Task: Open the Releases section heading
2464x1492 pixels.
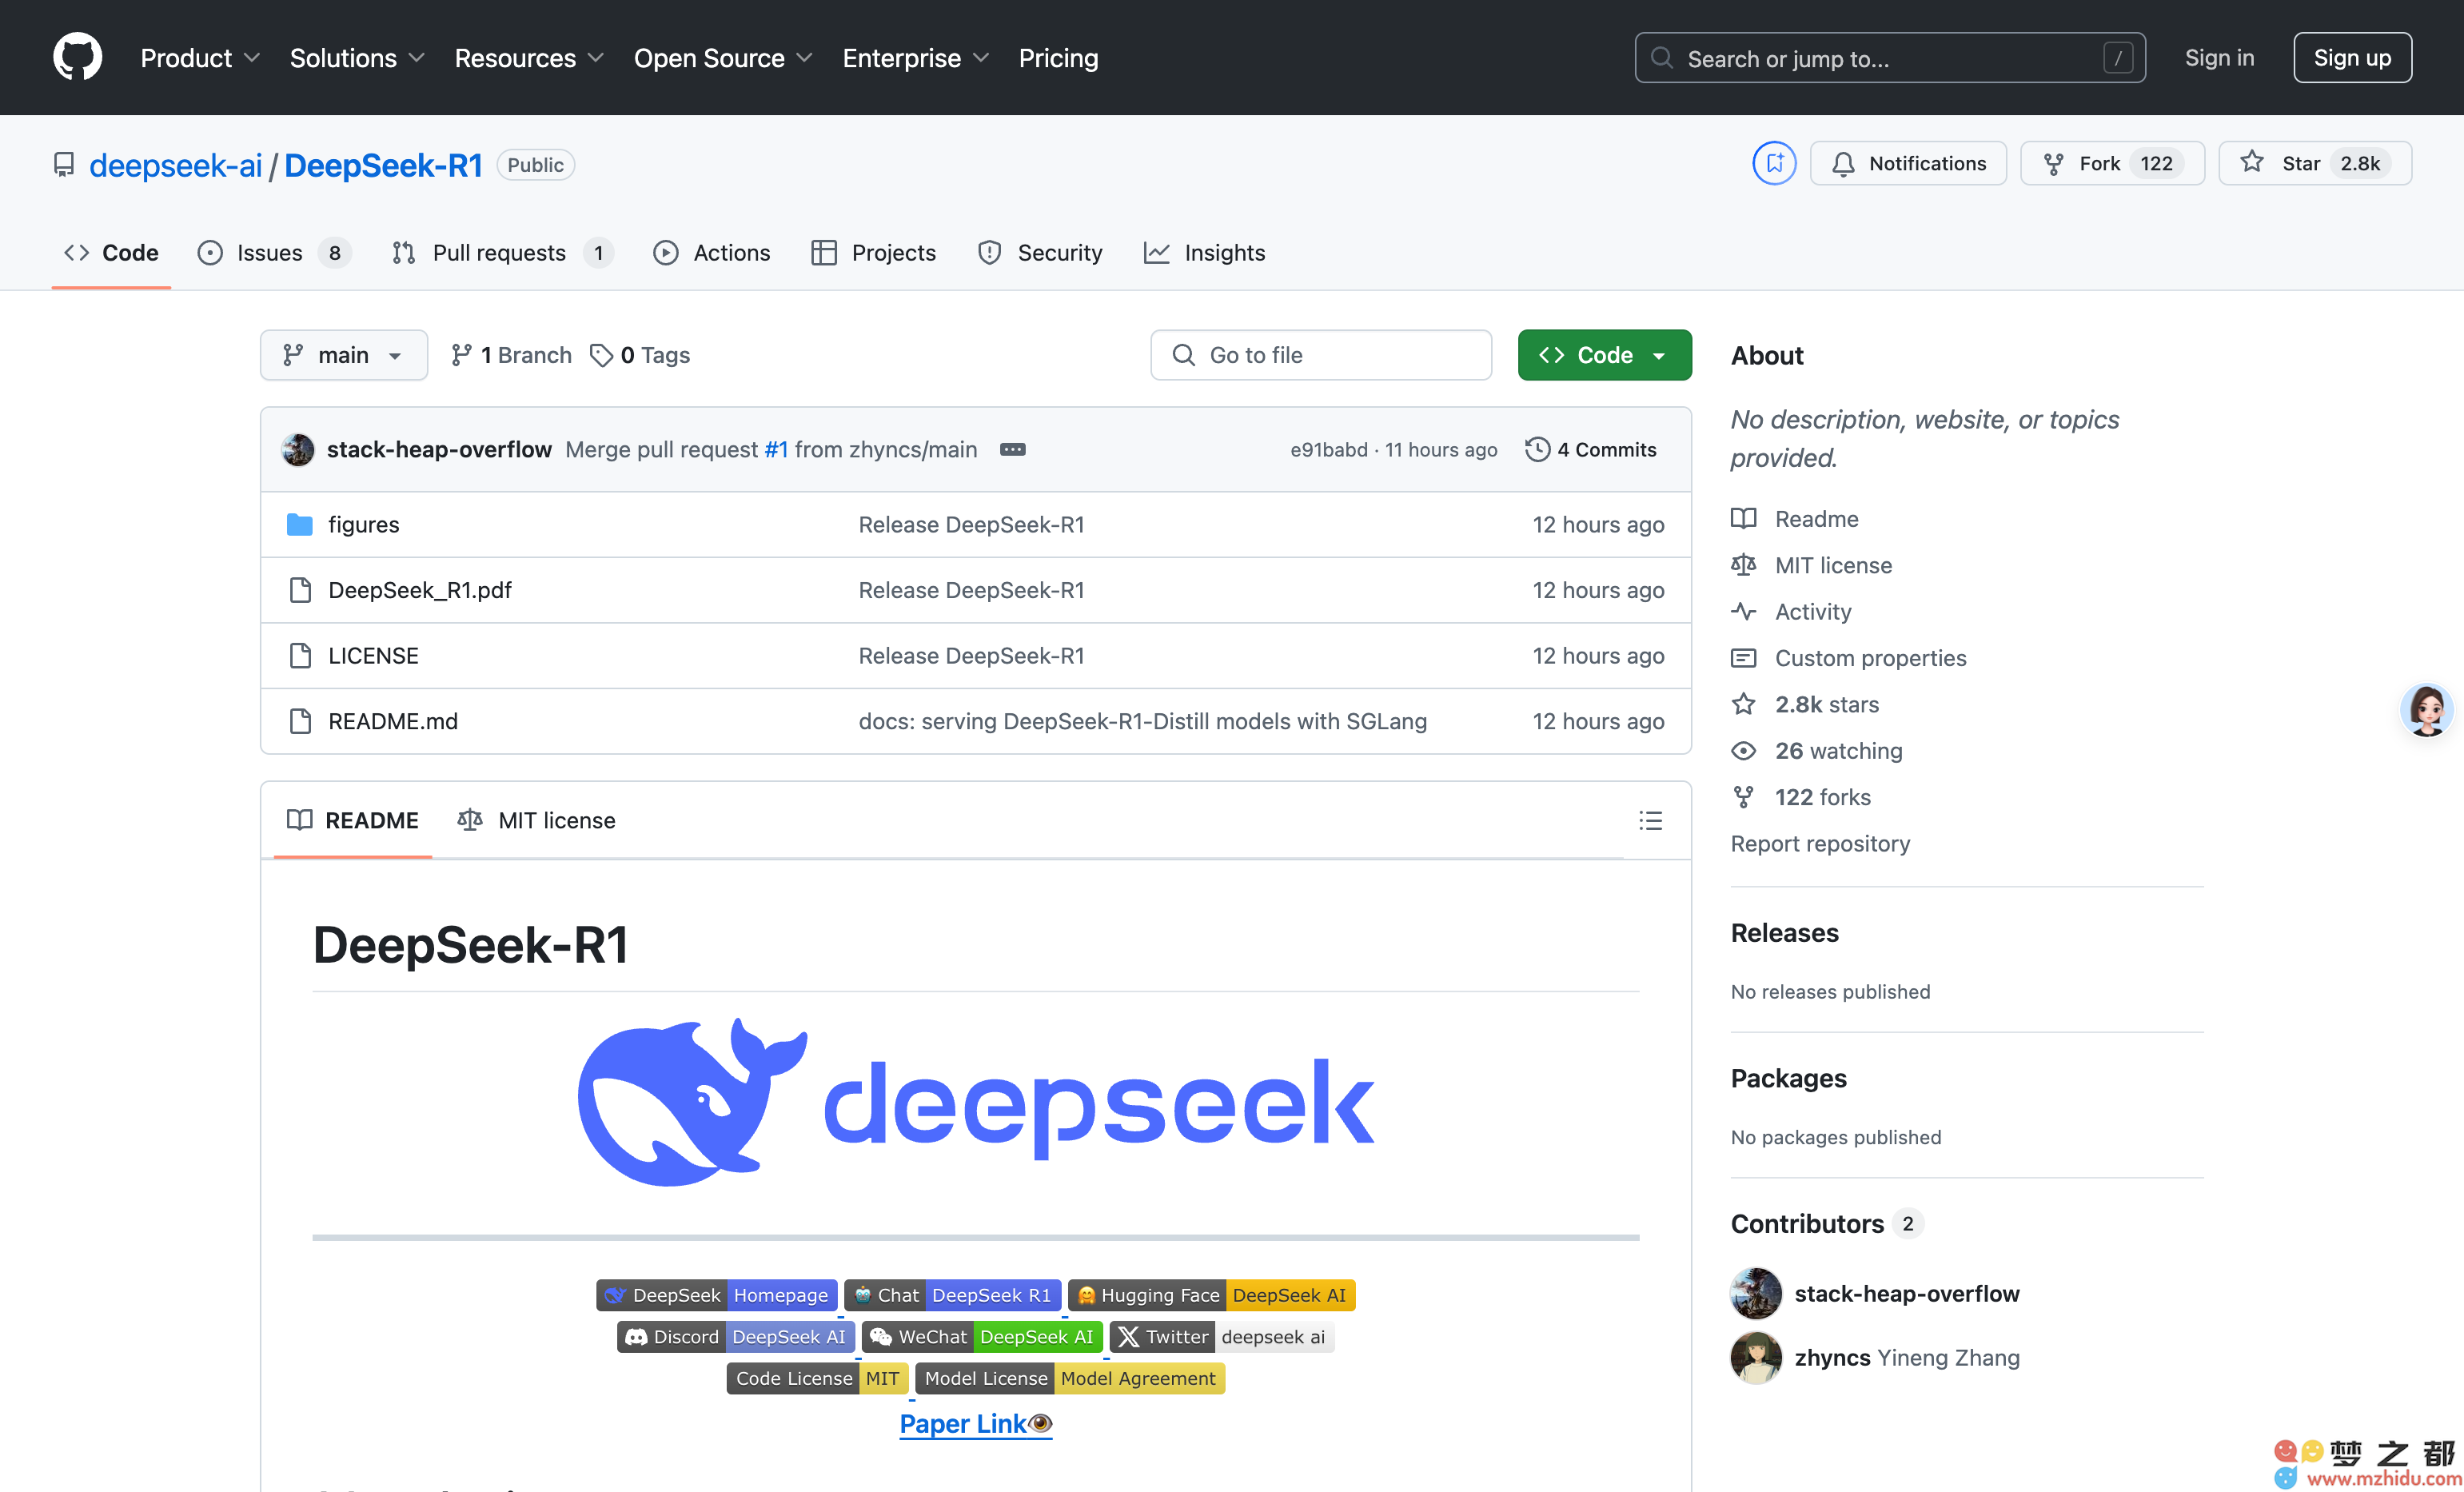Action: (1784, 933)
